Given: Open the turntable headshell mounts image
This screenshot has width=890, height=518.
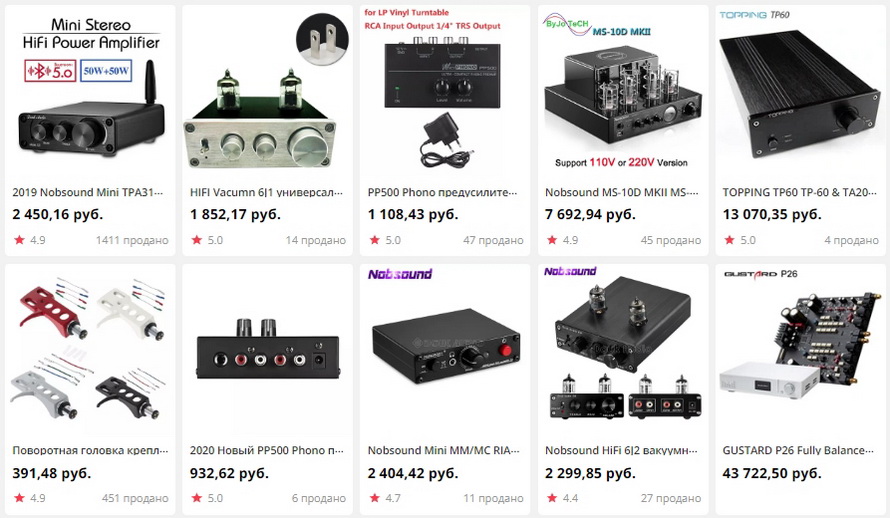Looking at the screenshot, I should (90, 349).
